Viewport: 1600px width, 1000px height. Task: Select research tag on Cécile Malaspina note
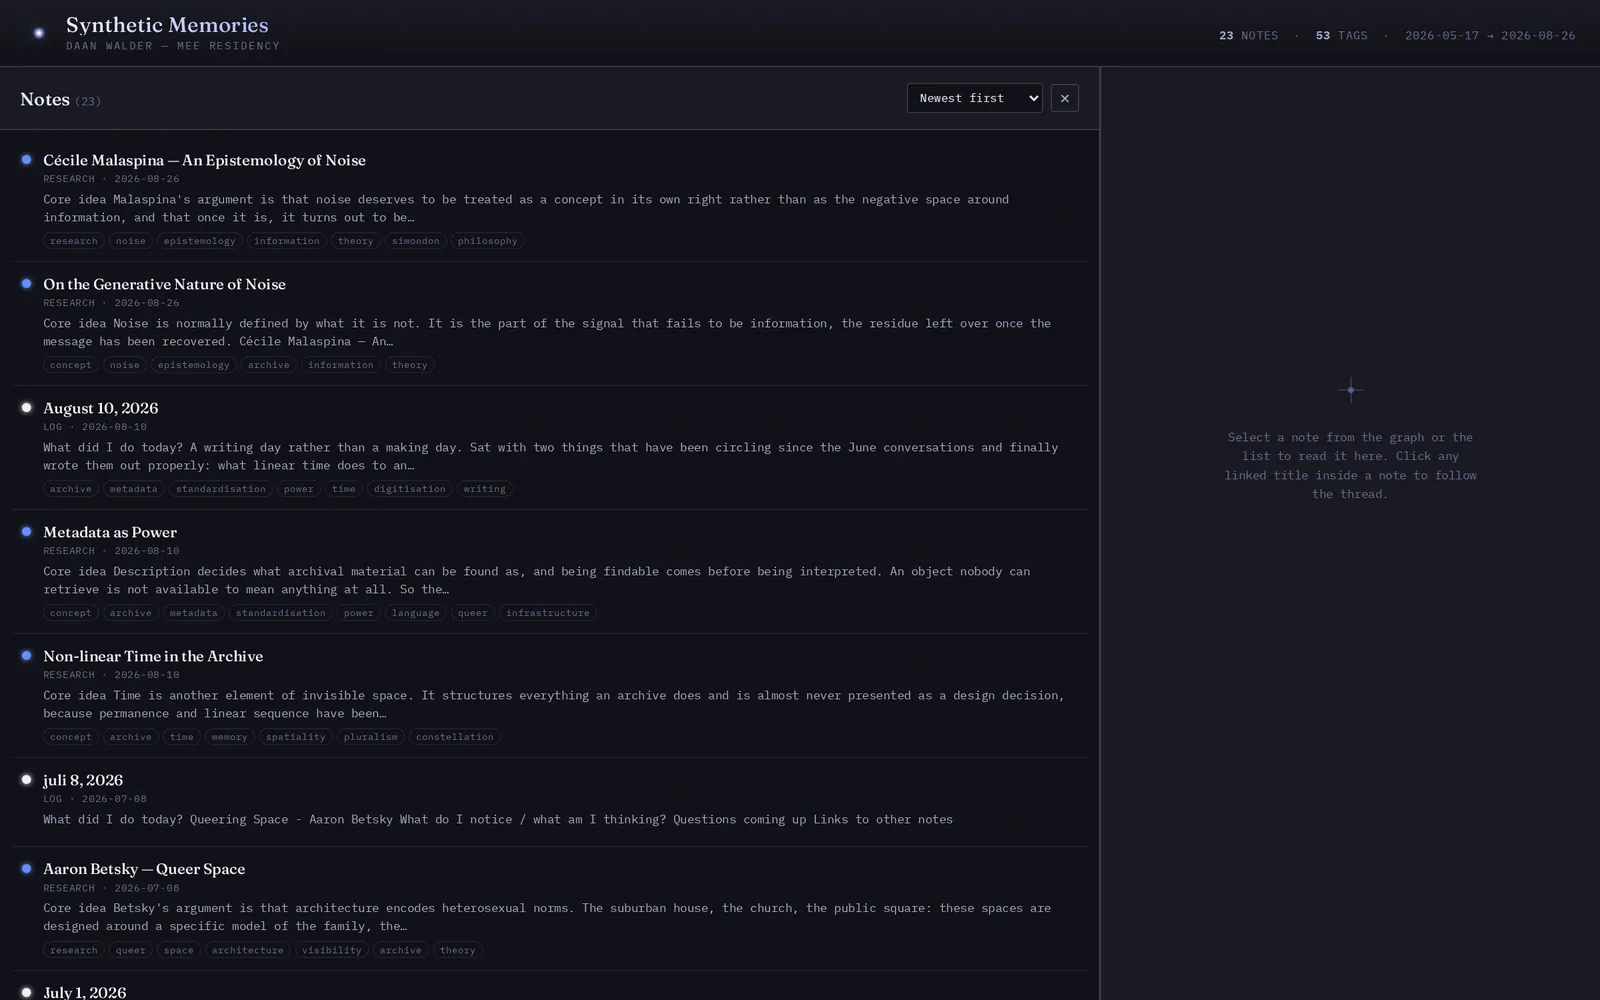pyautogui.click(x=74, y=241)
